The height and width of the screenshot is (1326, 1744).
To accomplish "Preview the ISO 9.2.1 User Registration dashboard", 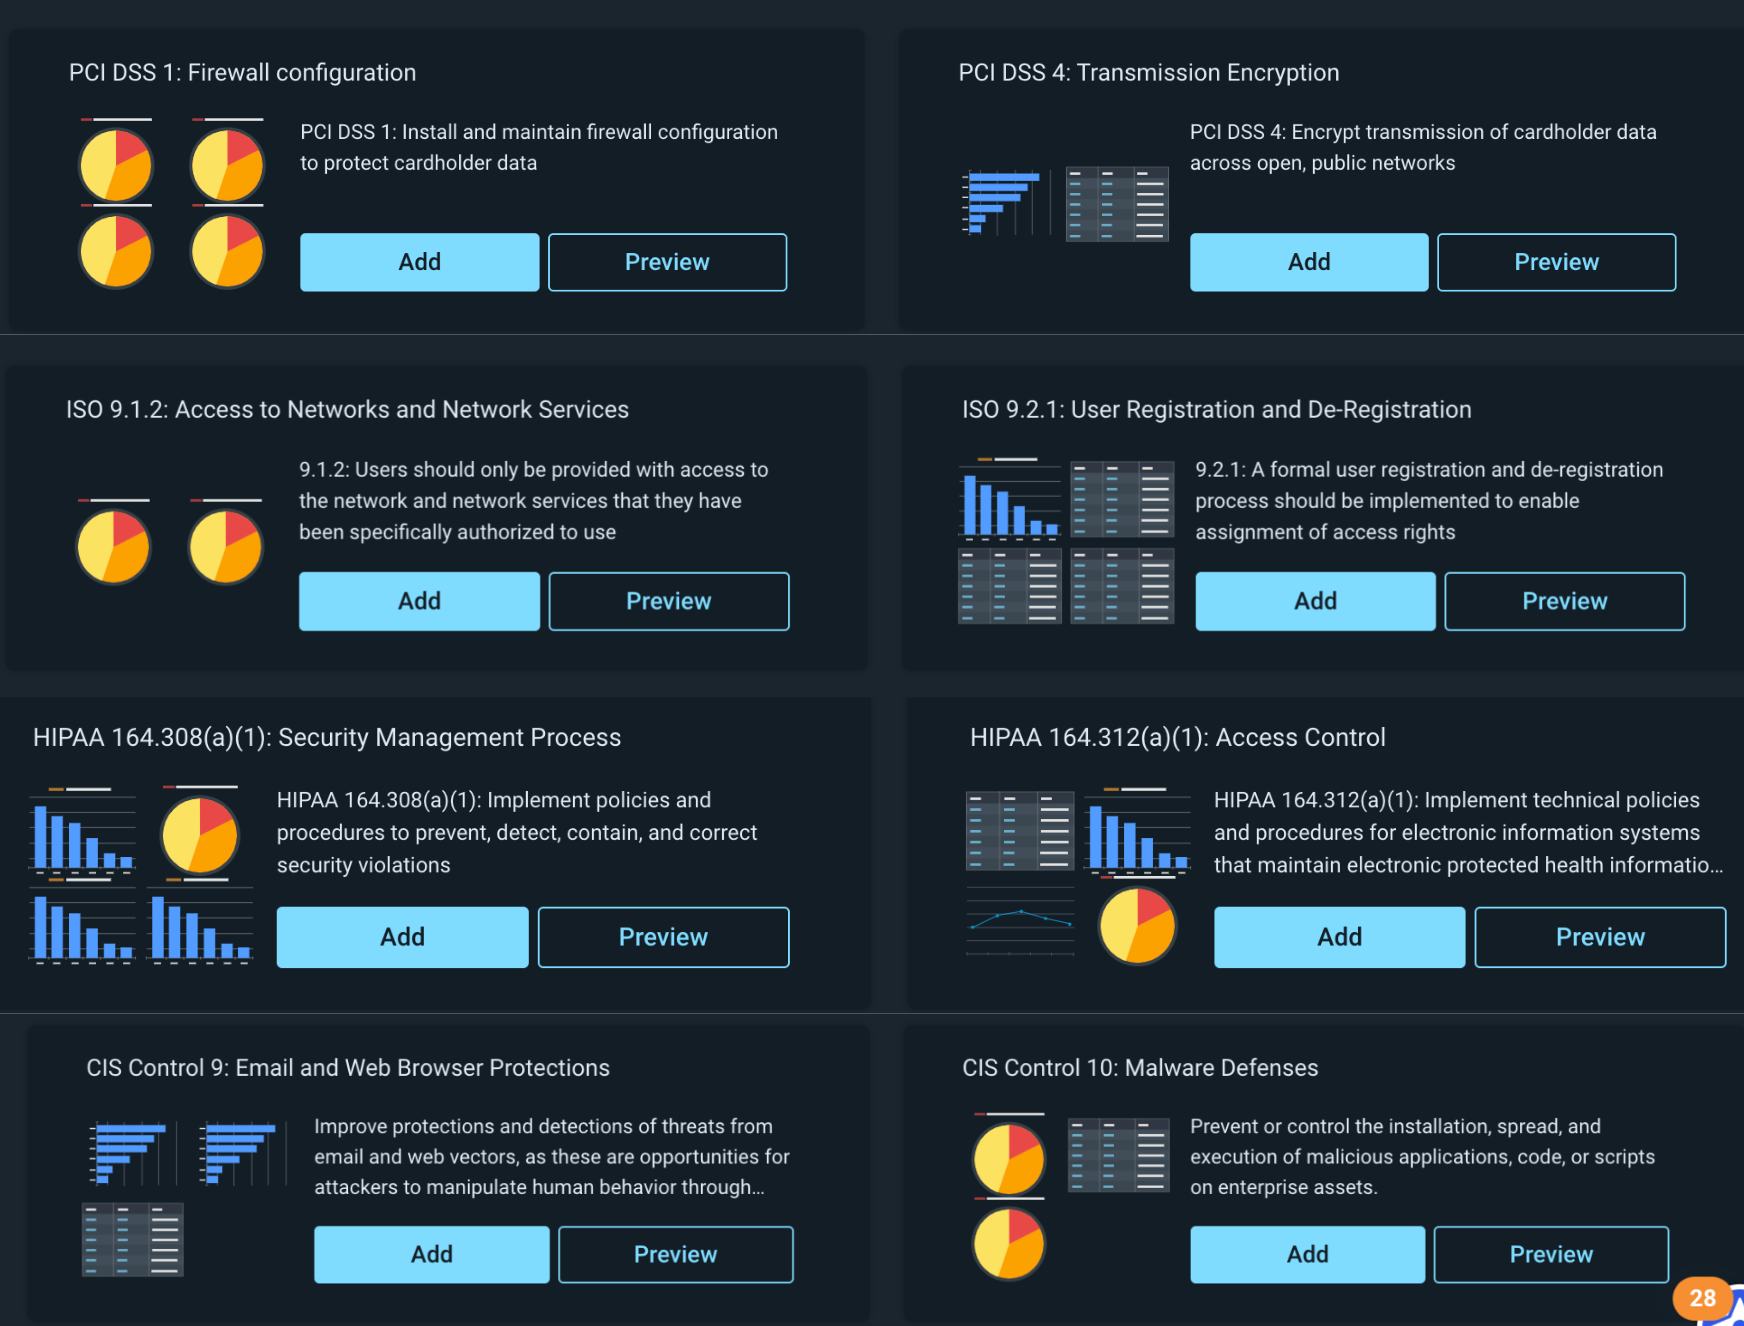I will 1564,601.
